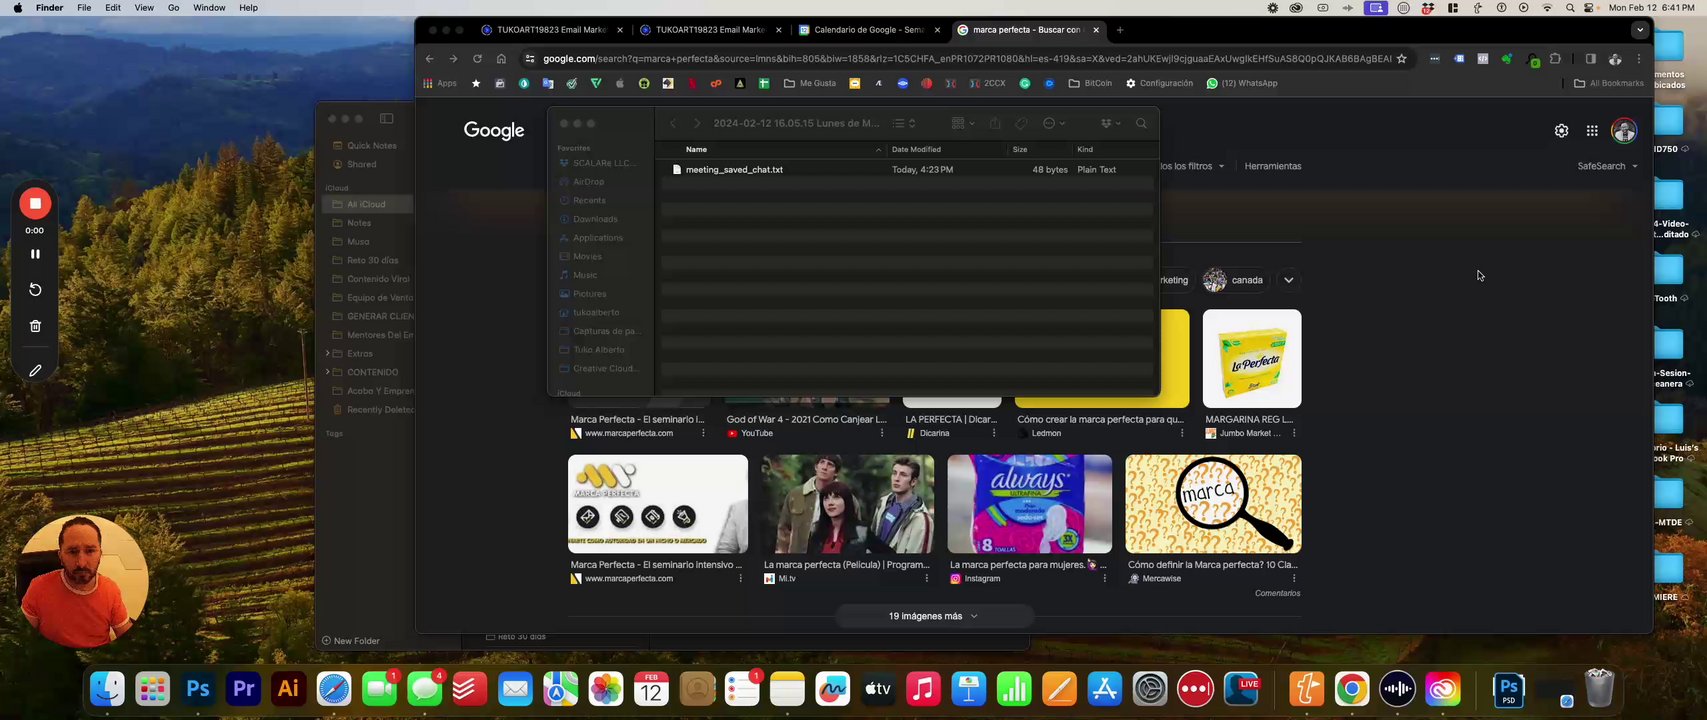Open the SafeSearch dropdown
This screenshot has height=720, width=1707.
[x=1608, y=166]
